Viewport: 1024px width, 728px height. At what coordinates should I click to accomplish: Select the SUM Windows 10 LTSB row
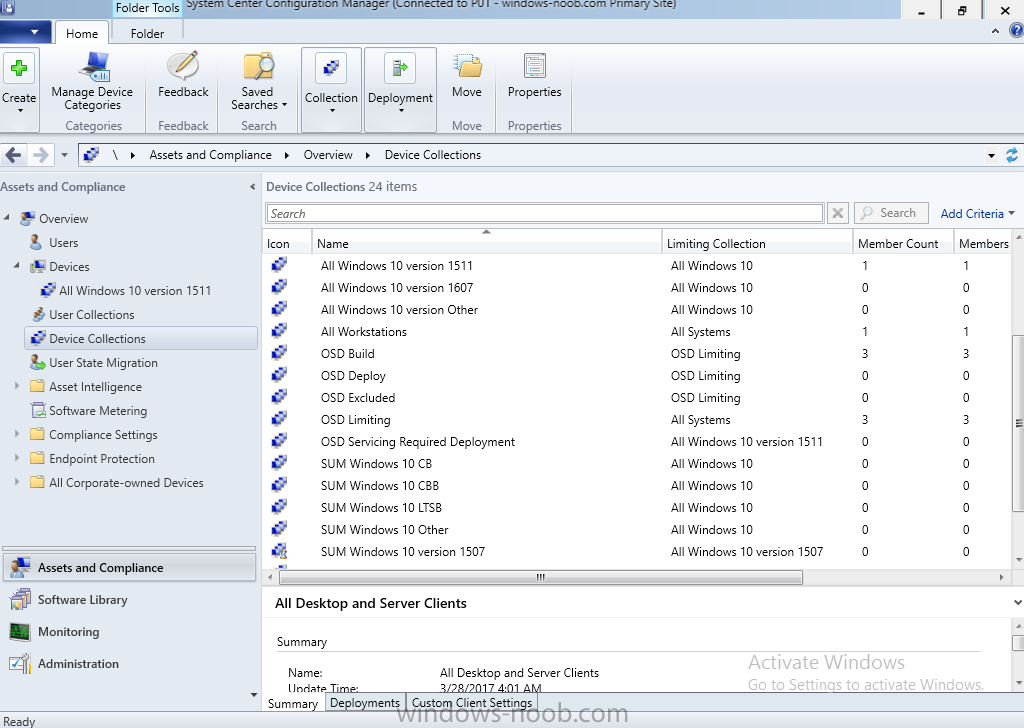click(x=637, y=507)
